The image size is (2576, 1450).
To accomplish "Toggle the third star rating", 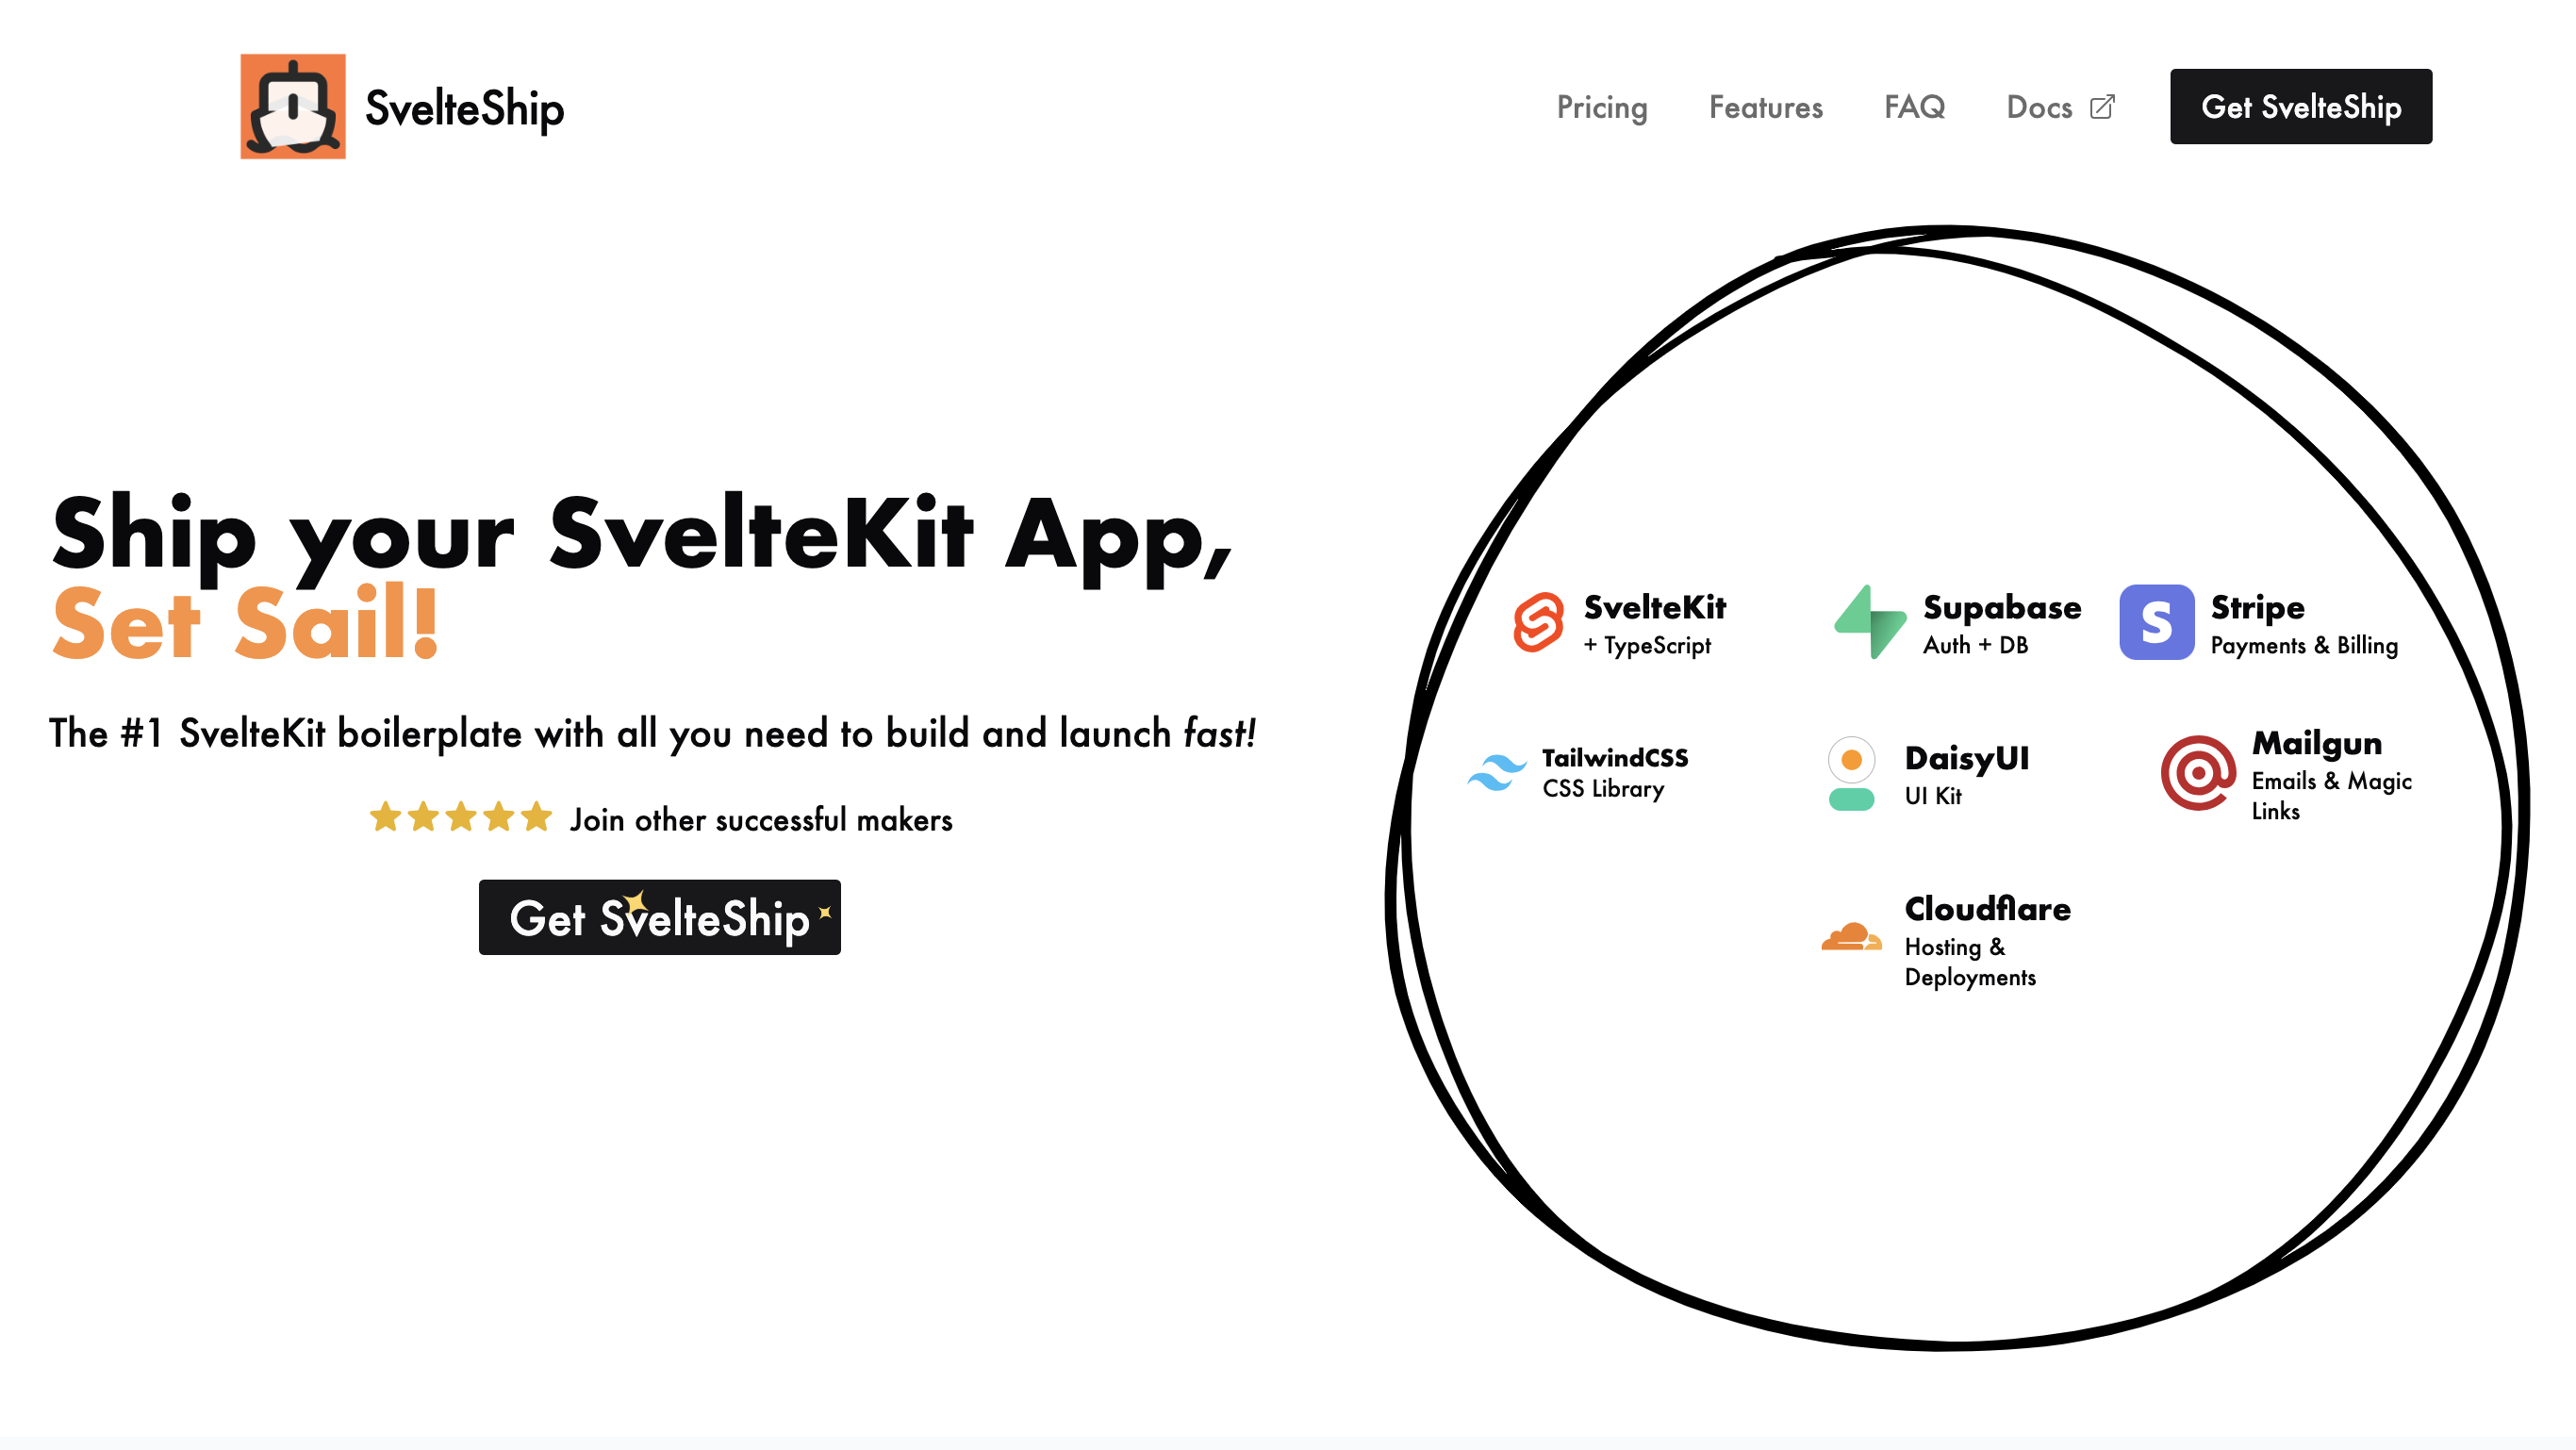I will pyautogui.click(x=462, y=818).
